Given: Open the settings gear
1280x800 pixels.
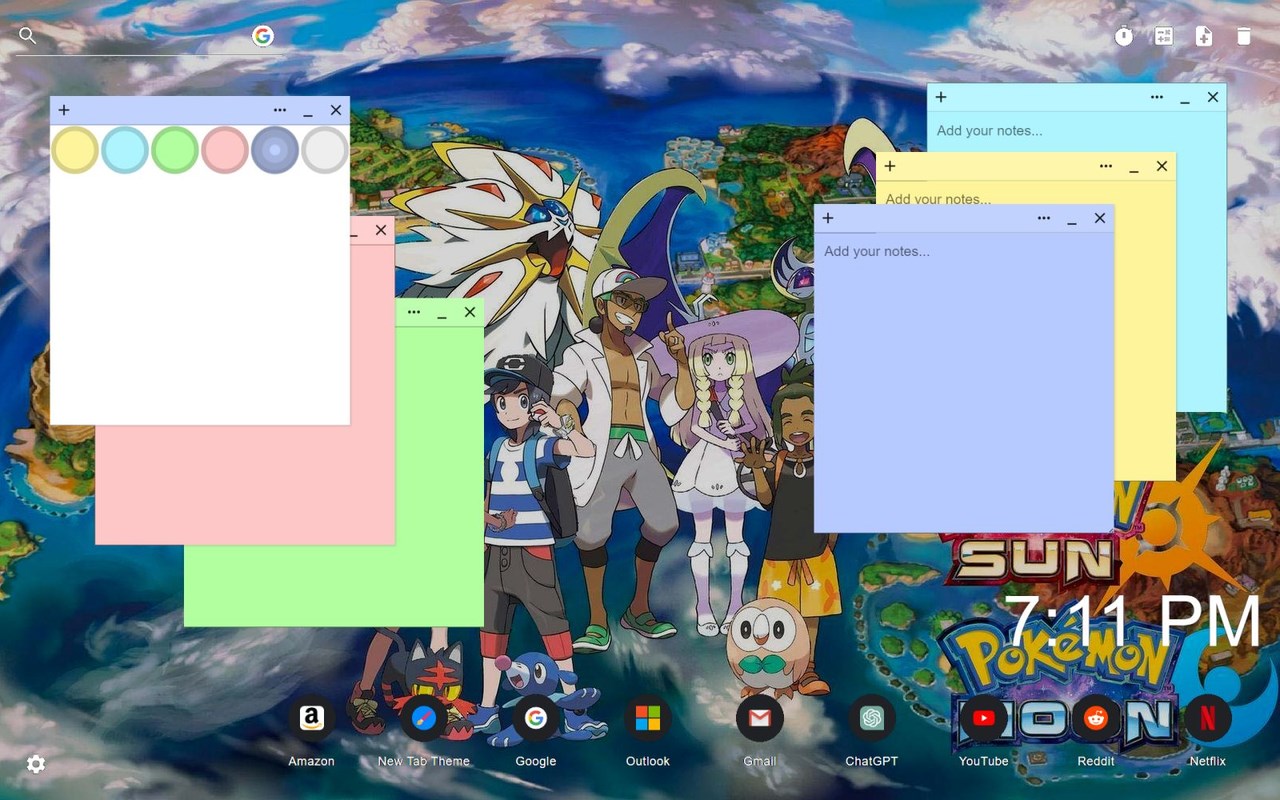Looking at the screenshot, I should 36,764.
